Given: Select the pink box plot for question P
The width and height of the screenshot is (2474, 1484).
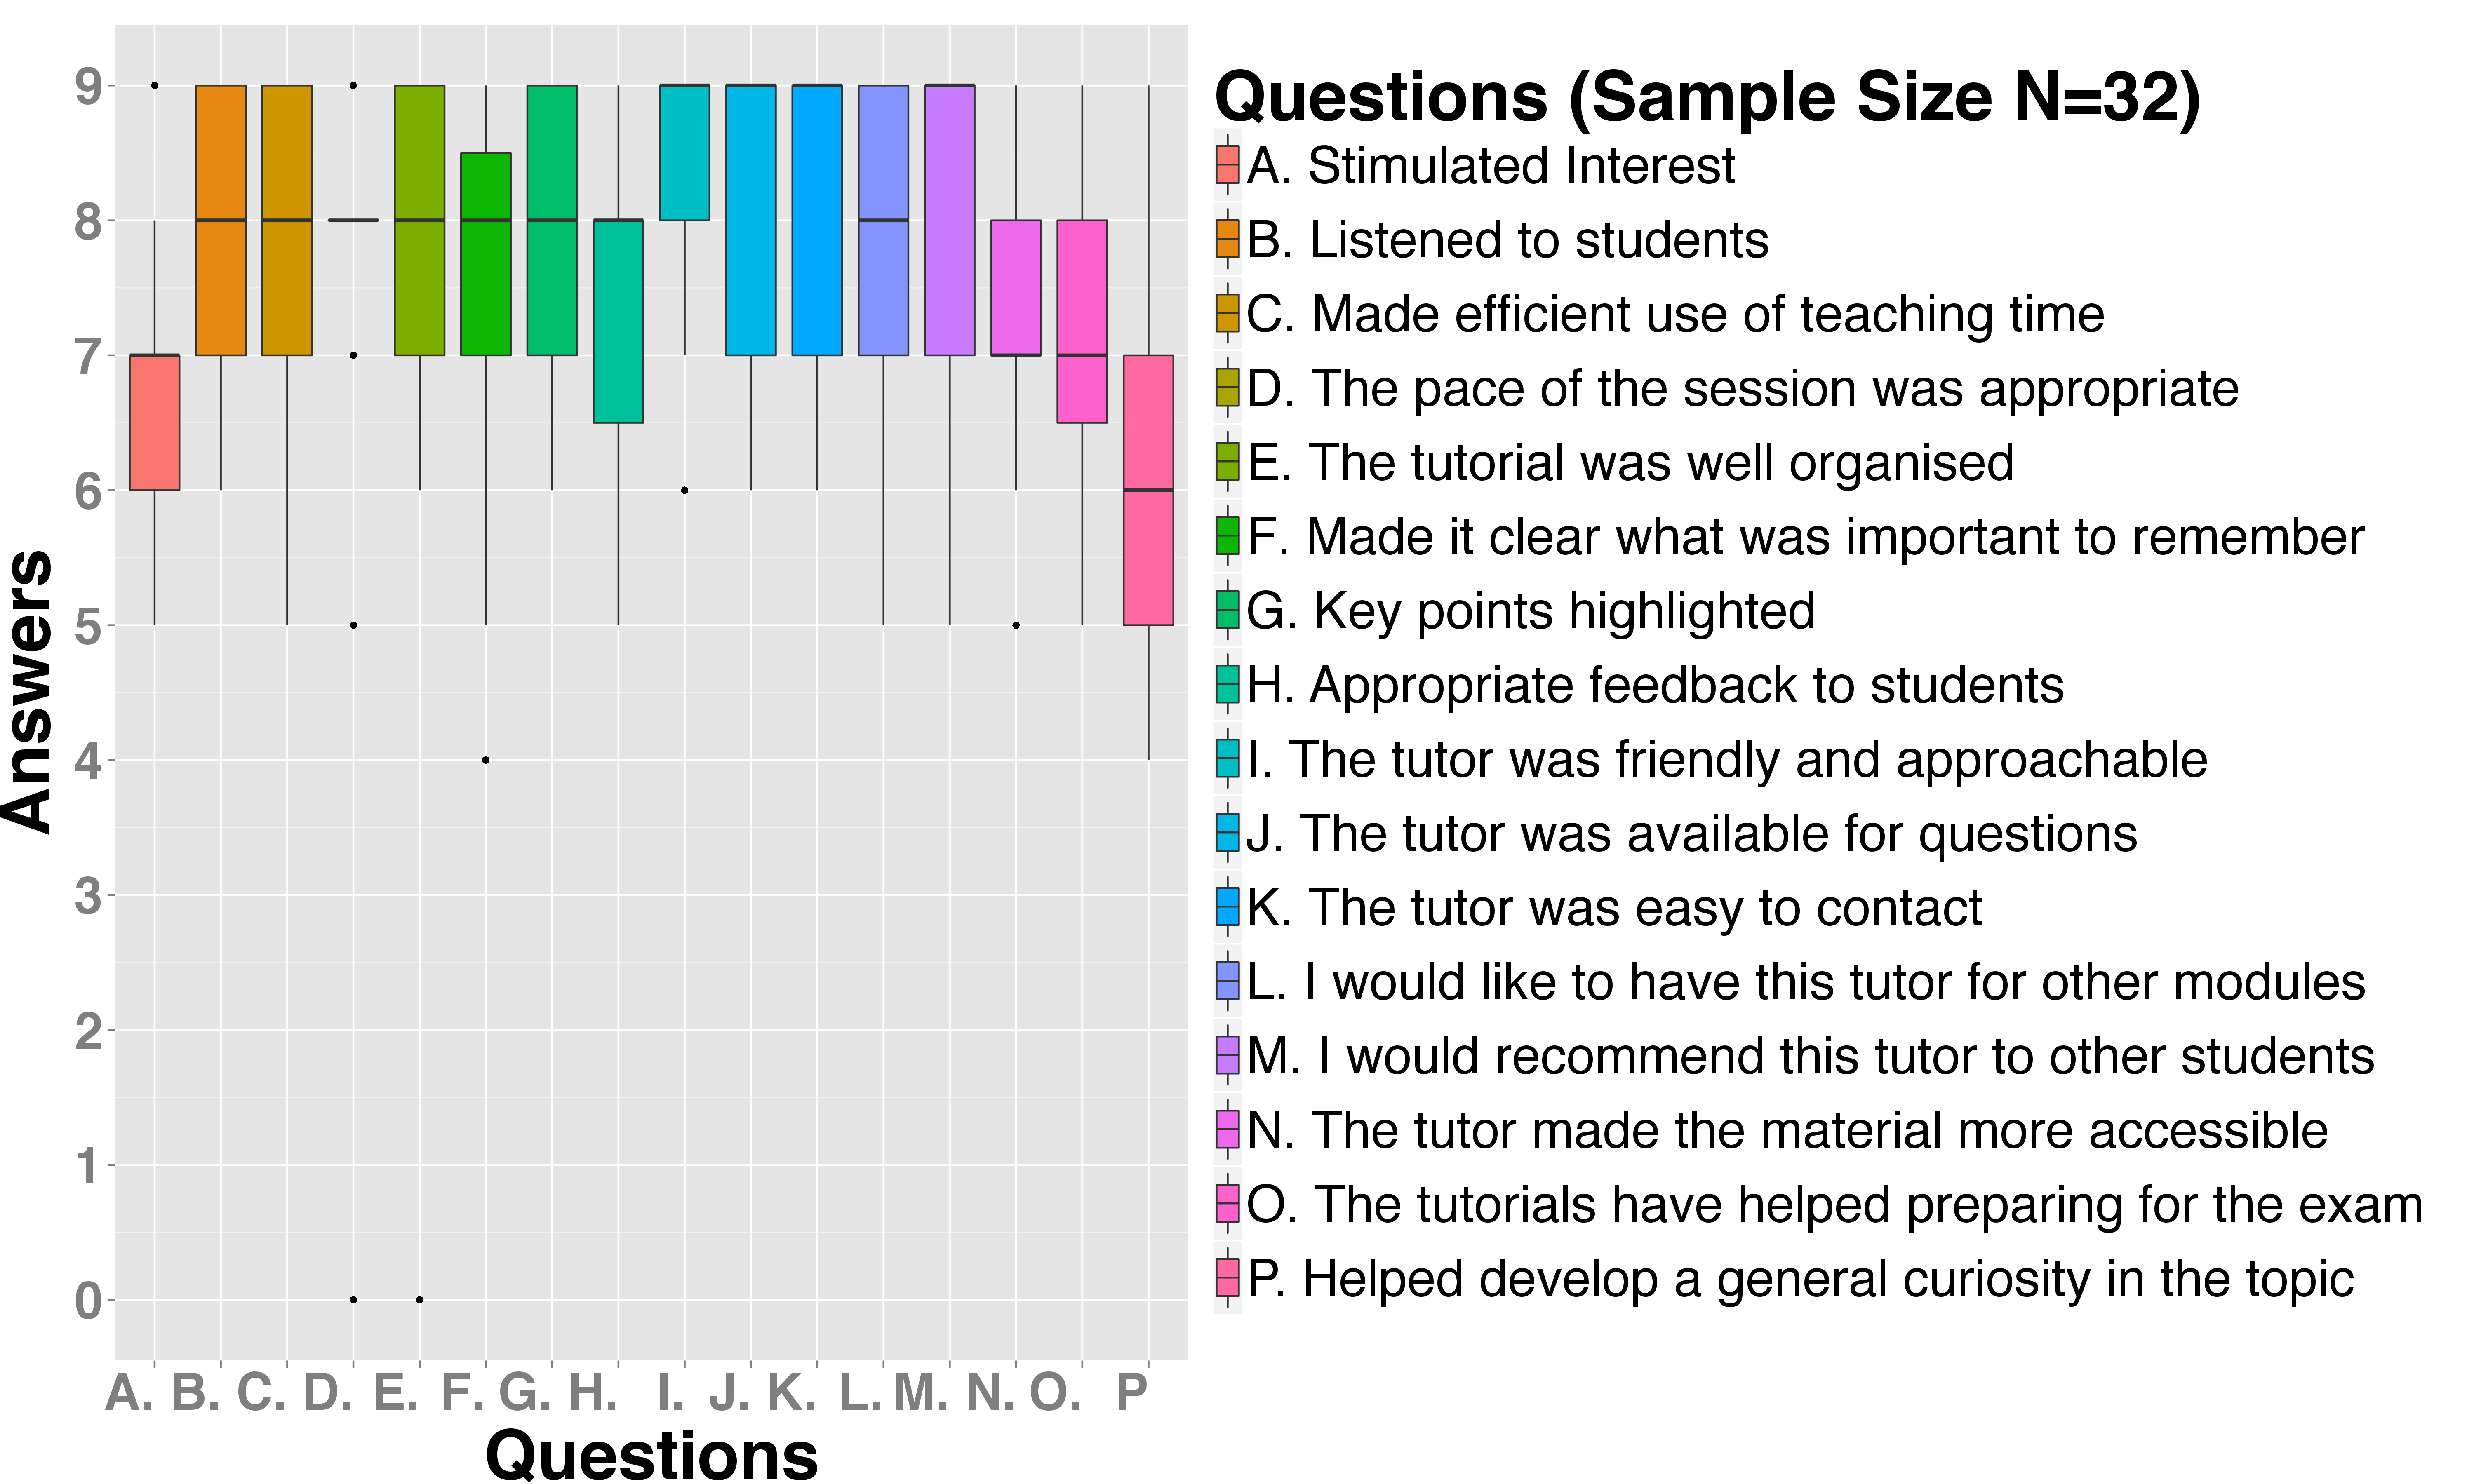Looking at the screenshot, I should pos(1148,490).
